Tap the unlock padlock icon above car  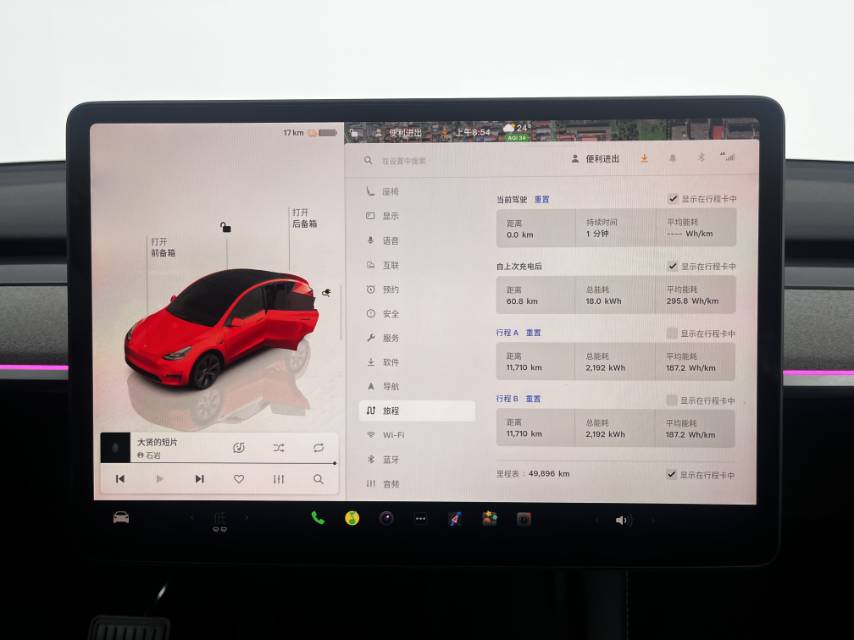tap(225, 227)
